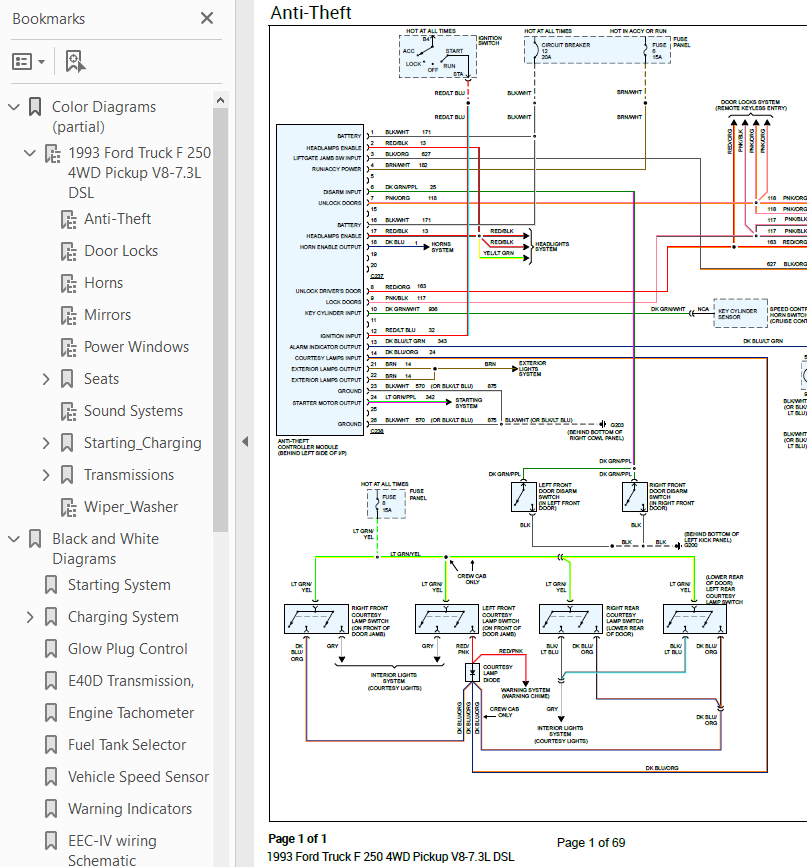Open the Door Locks bookmark

tap(121, 251)
